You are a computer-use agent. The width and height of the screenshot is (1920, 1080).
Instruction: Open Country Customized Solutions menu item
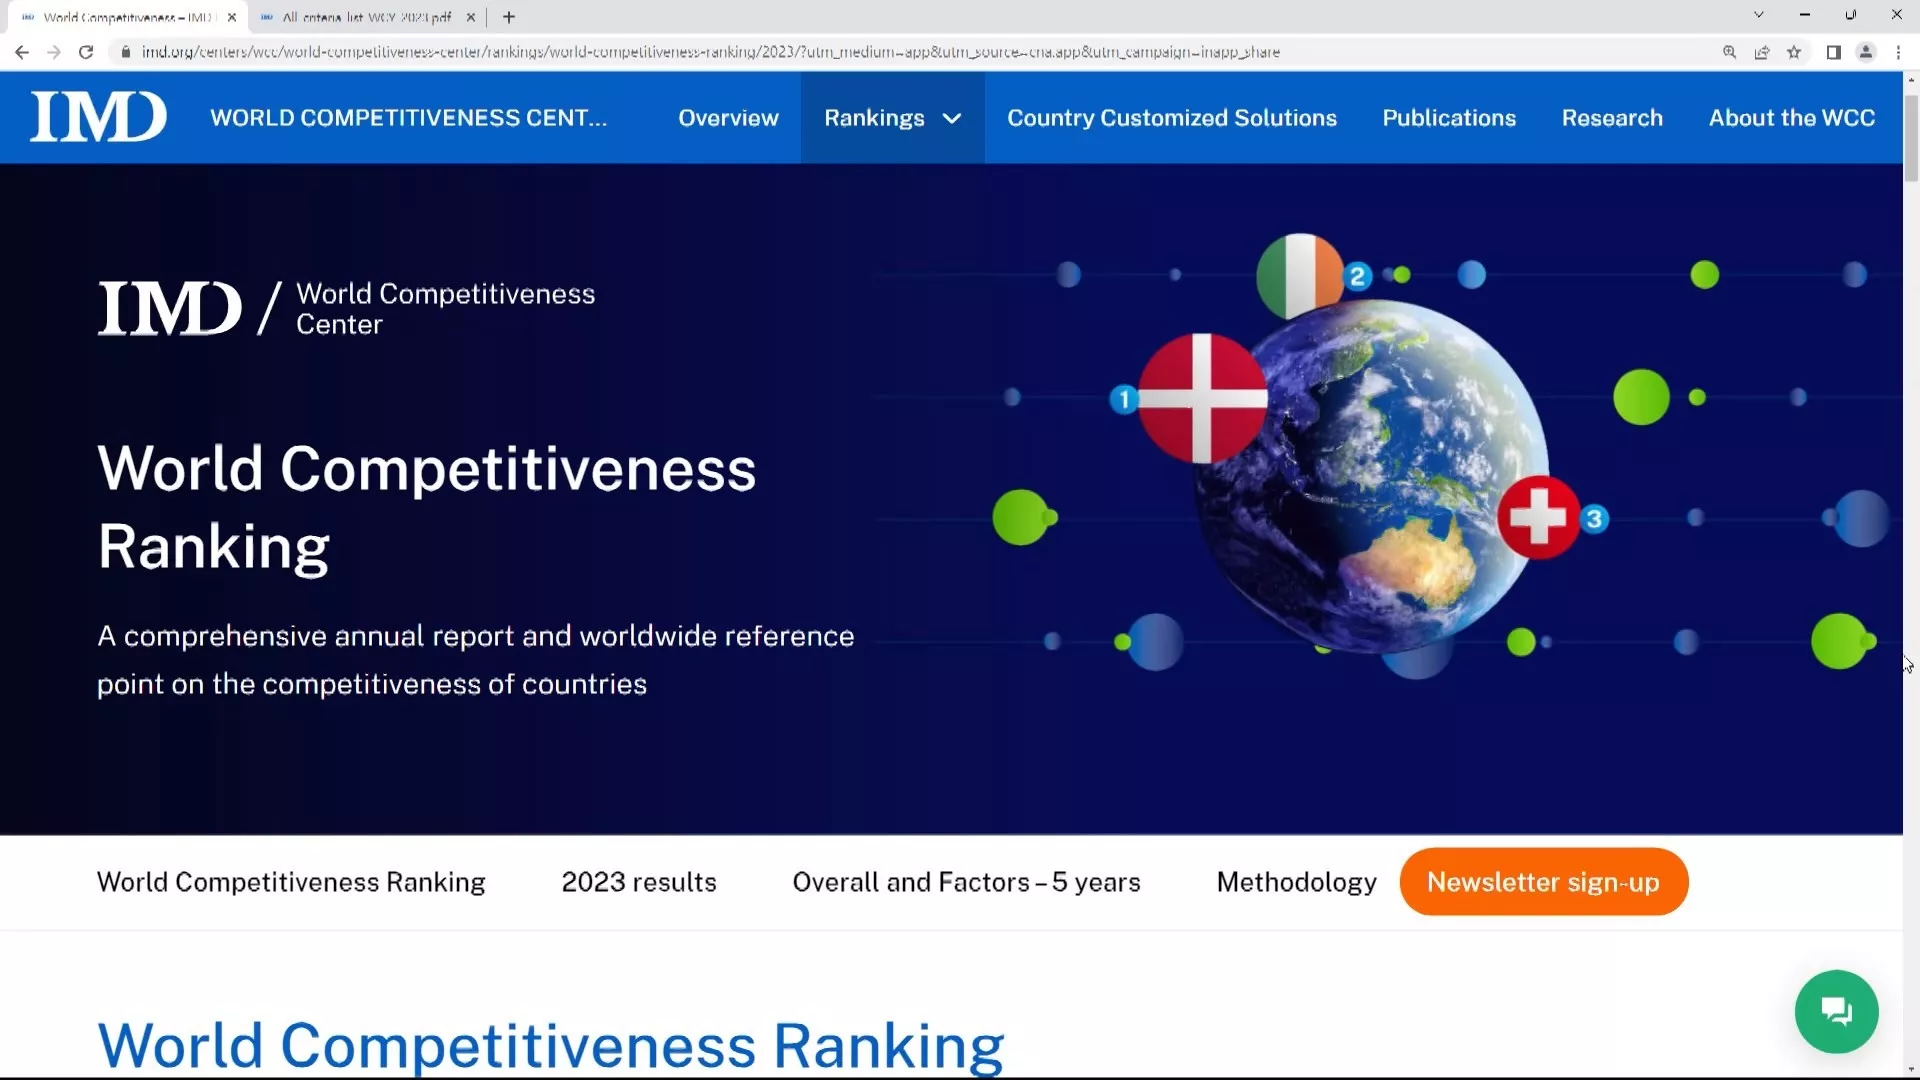tap(1171, 118)
